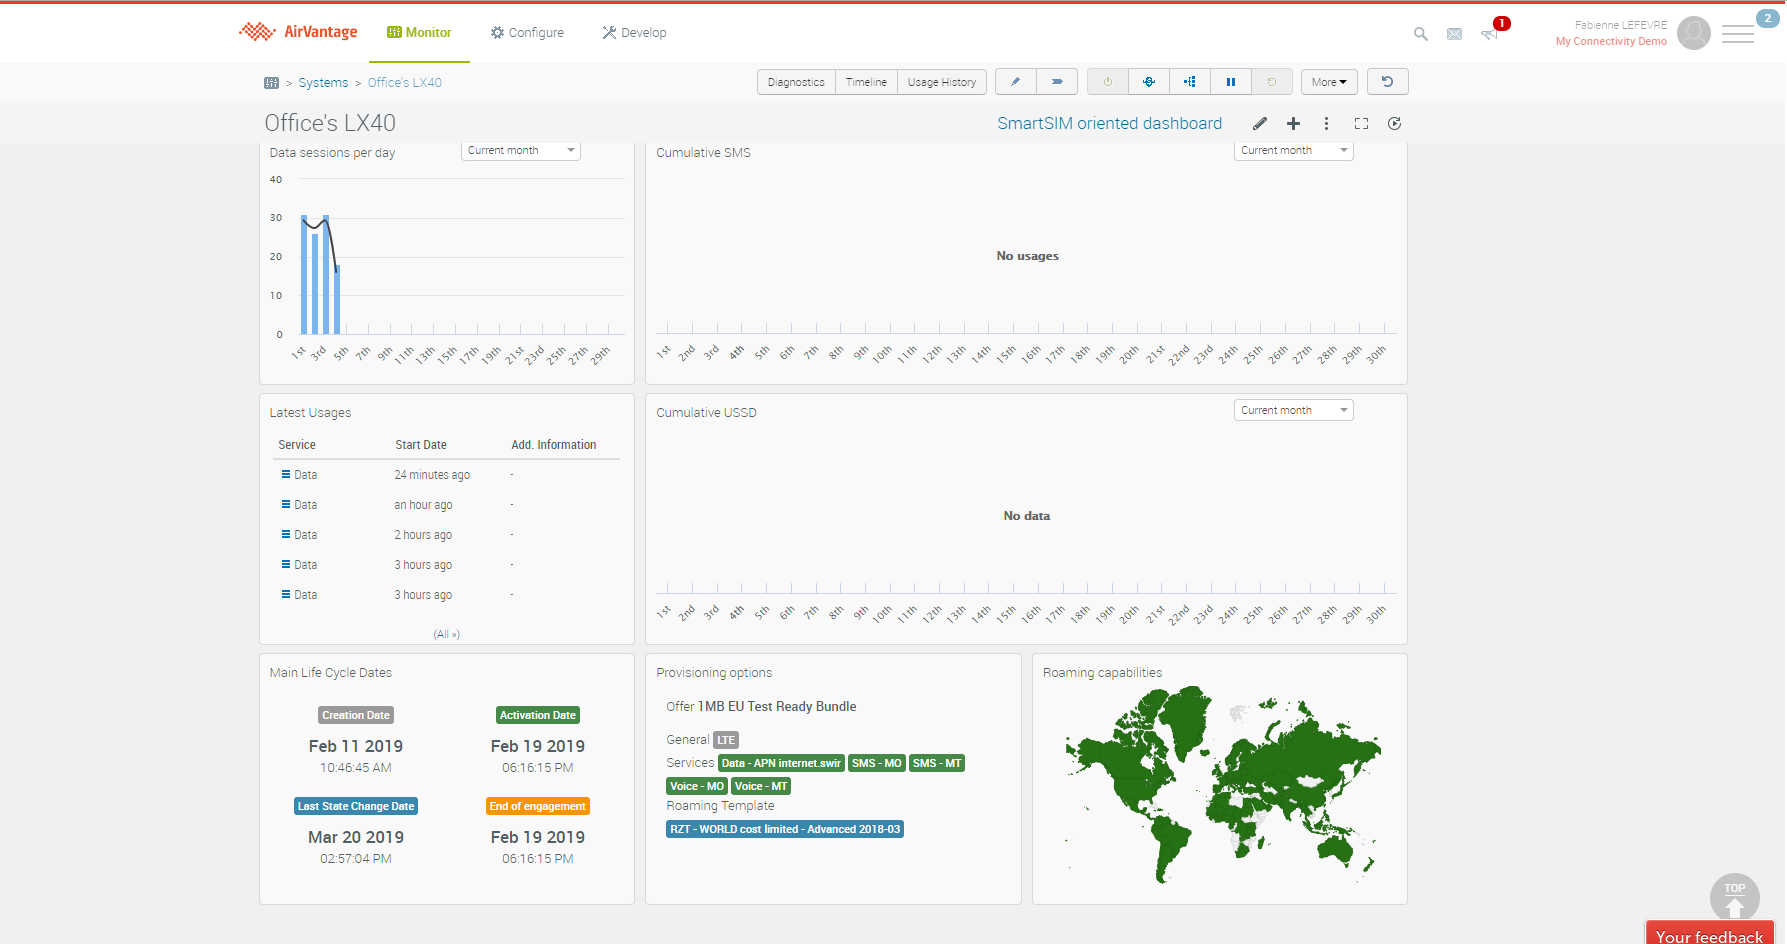This screenshot has width=1787, height=944.
Task: Open the Develop menu
Action: coord(634,33)
